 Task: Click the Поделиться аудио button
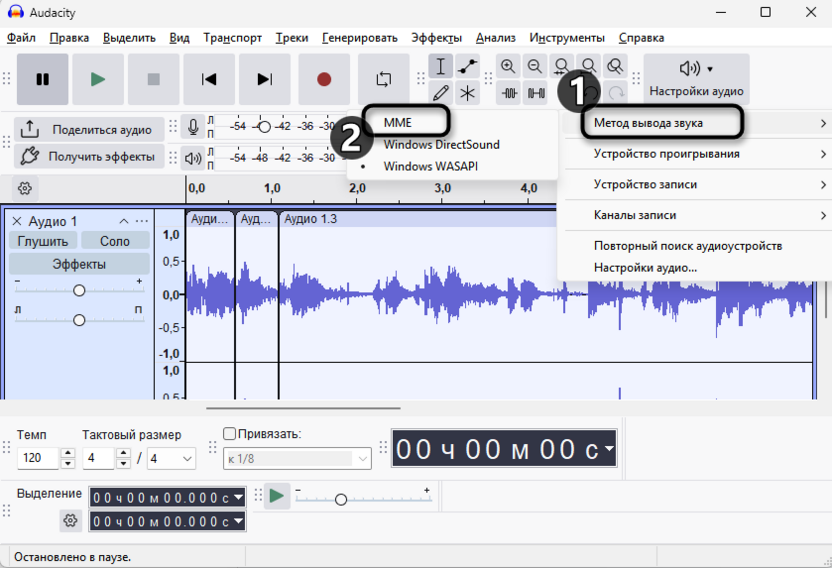point(89,130)
